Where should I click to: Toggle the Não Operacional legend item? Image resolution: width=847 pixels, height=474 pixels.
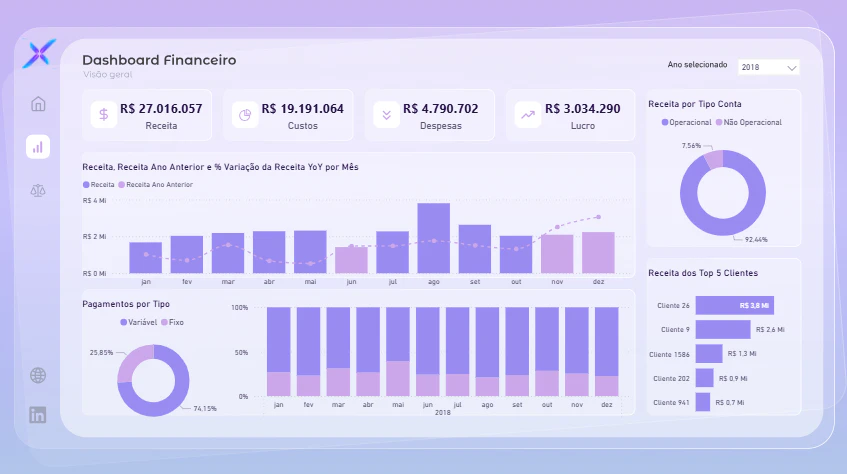[x=749, y=123]
